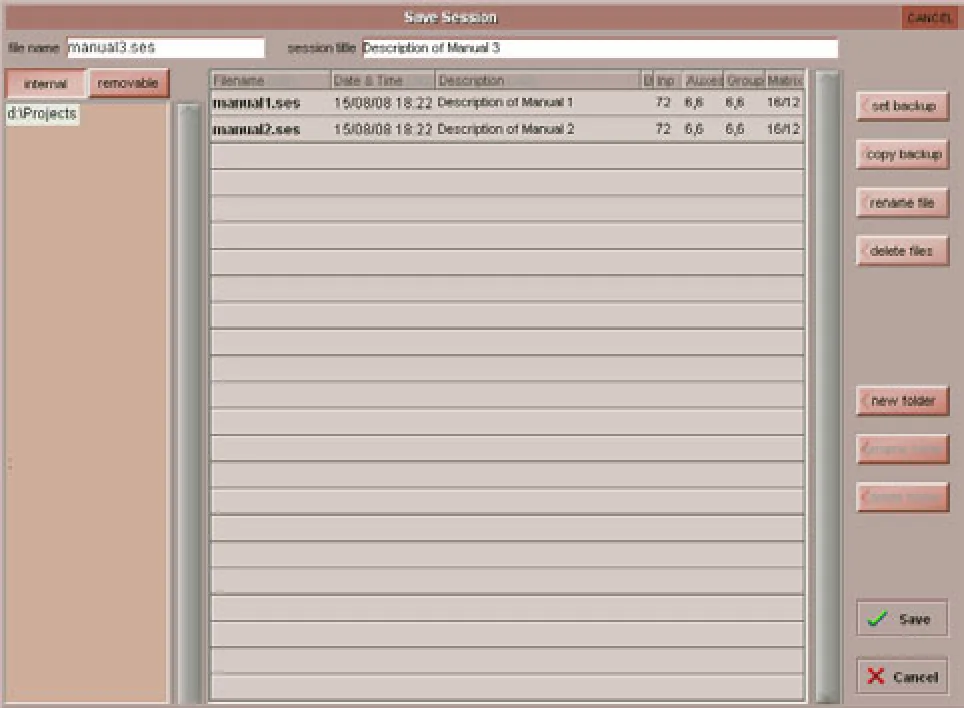Select the manual1.ses file row
Viewport: 964px width, 708px height.
(x=507, y=103)
